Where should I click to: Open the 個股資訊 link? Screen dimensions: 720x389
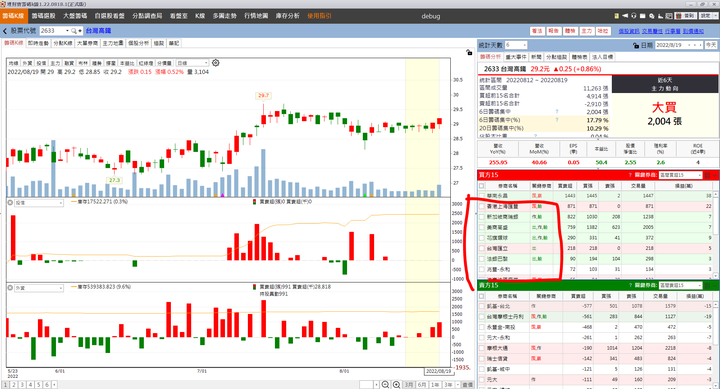pyautogui.click(x=629, y=31)
